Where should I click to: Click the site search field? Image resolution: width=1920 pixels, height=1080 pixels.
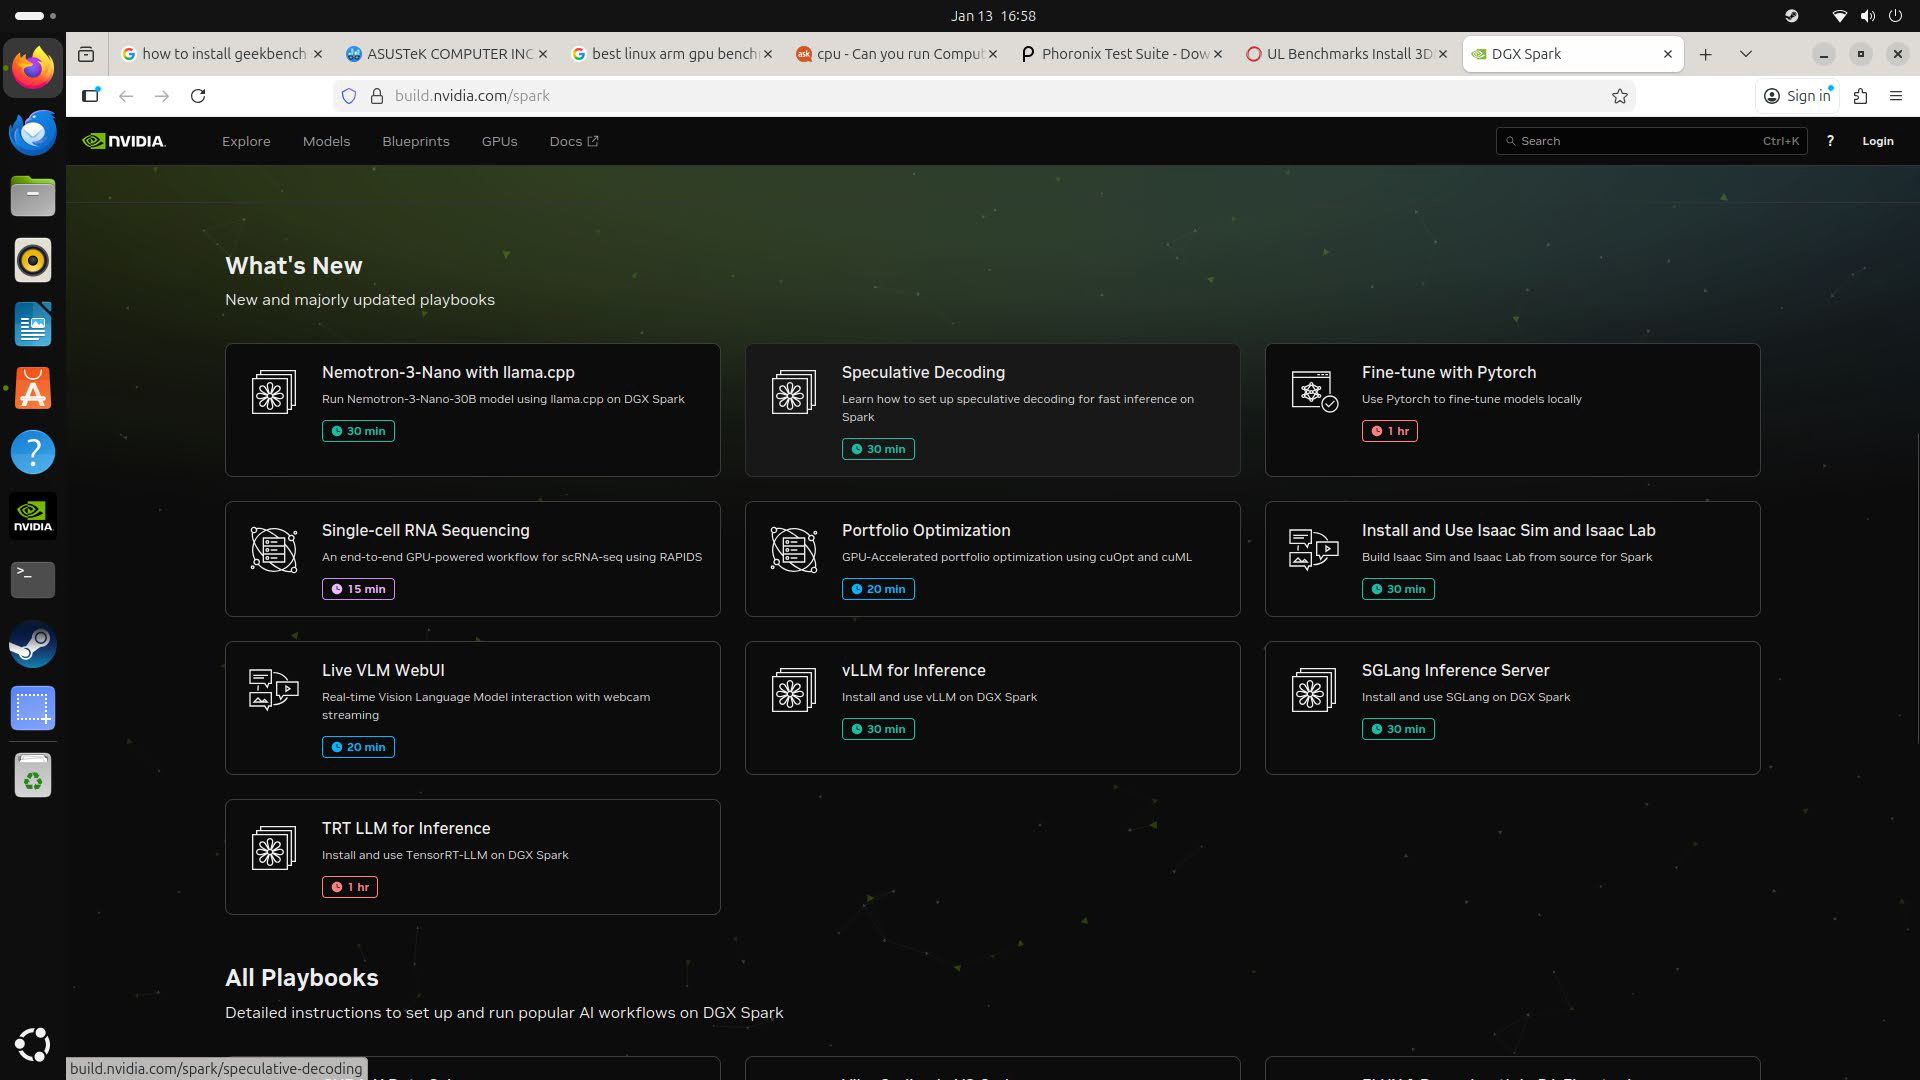[x=1640, y=141]
